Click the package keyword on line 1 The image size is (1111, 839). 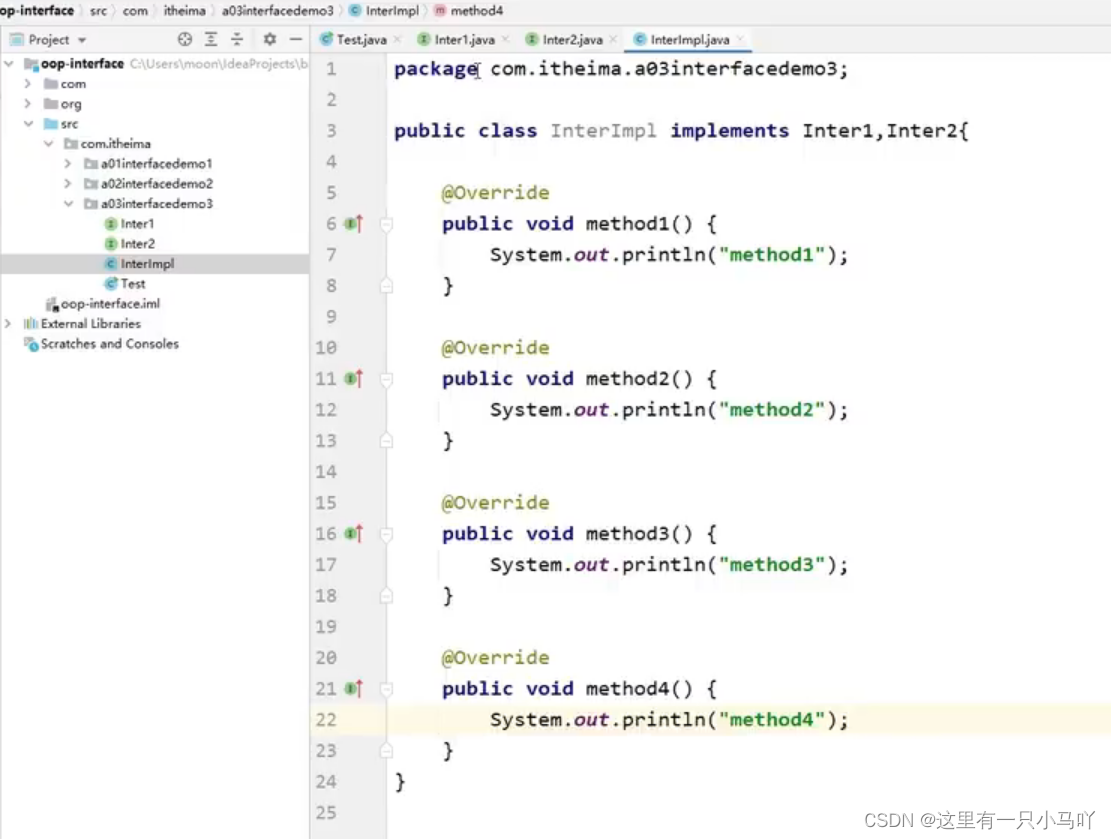[436, 69]
